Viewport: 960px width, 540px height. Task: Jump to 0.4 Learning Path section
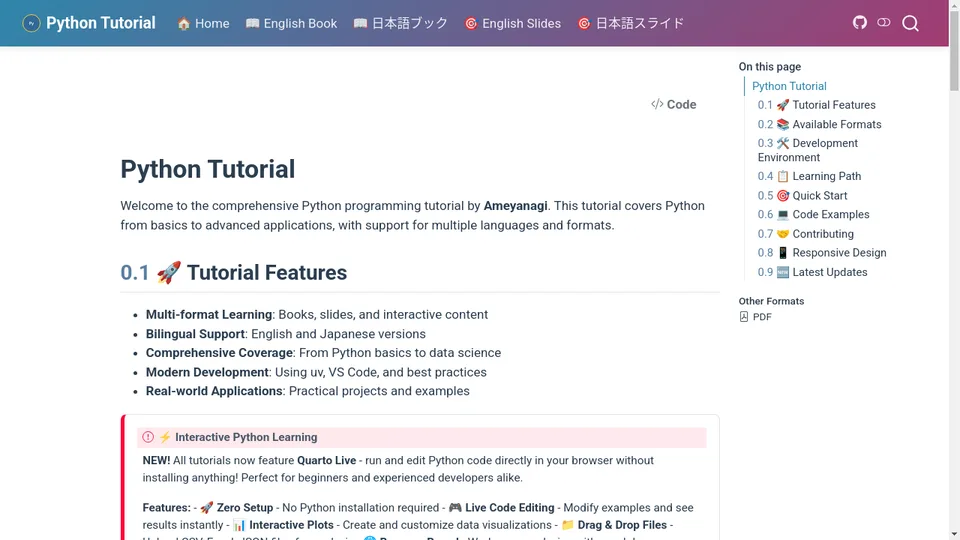pyautogui.click(x=809, y=176)
